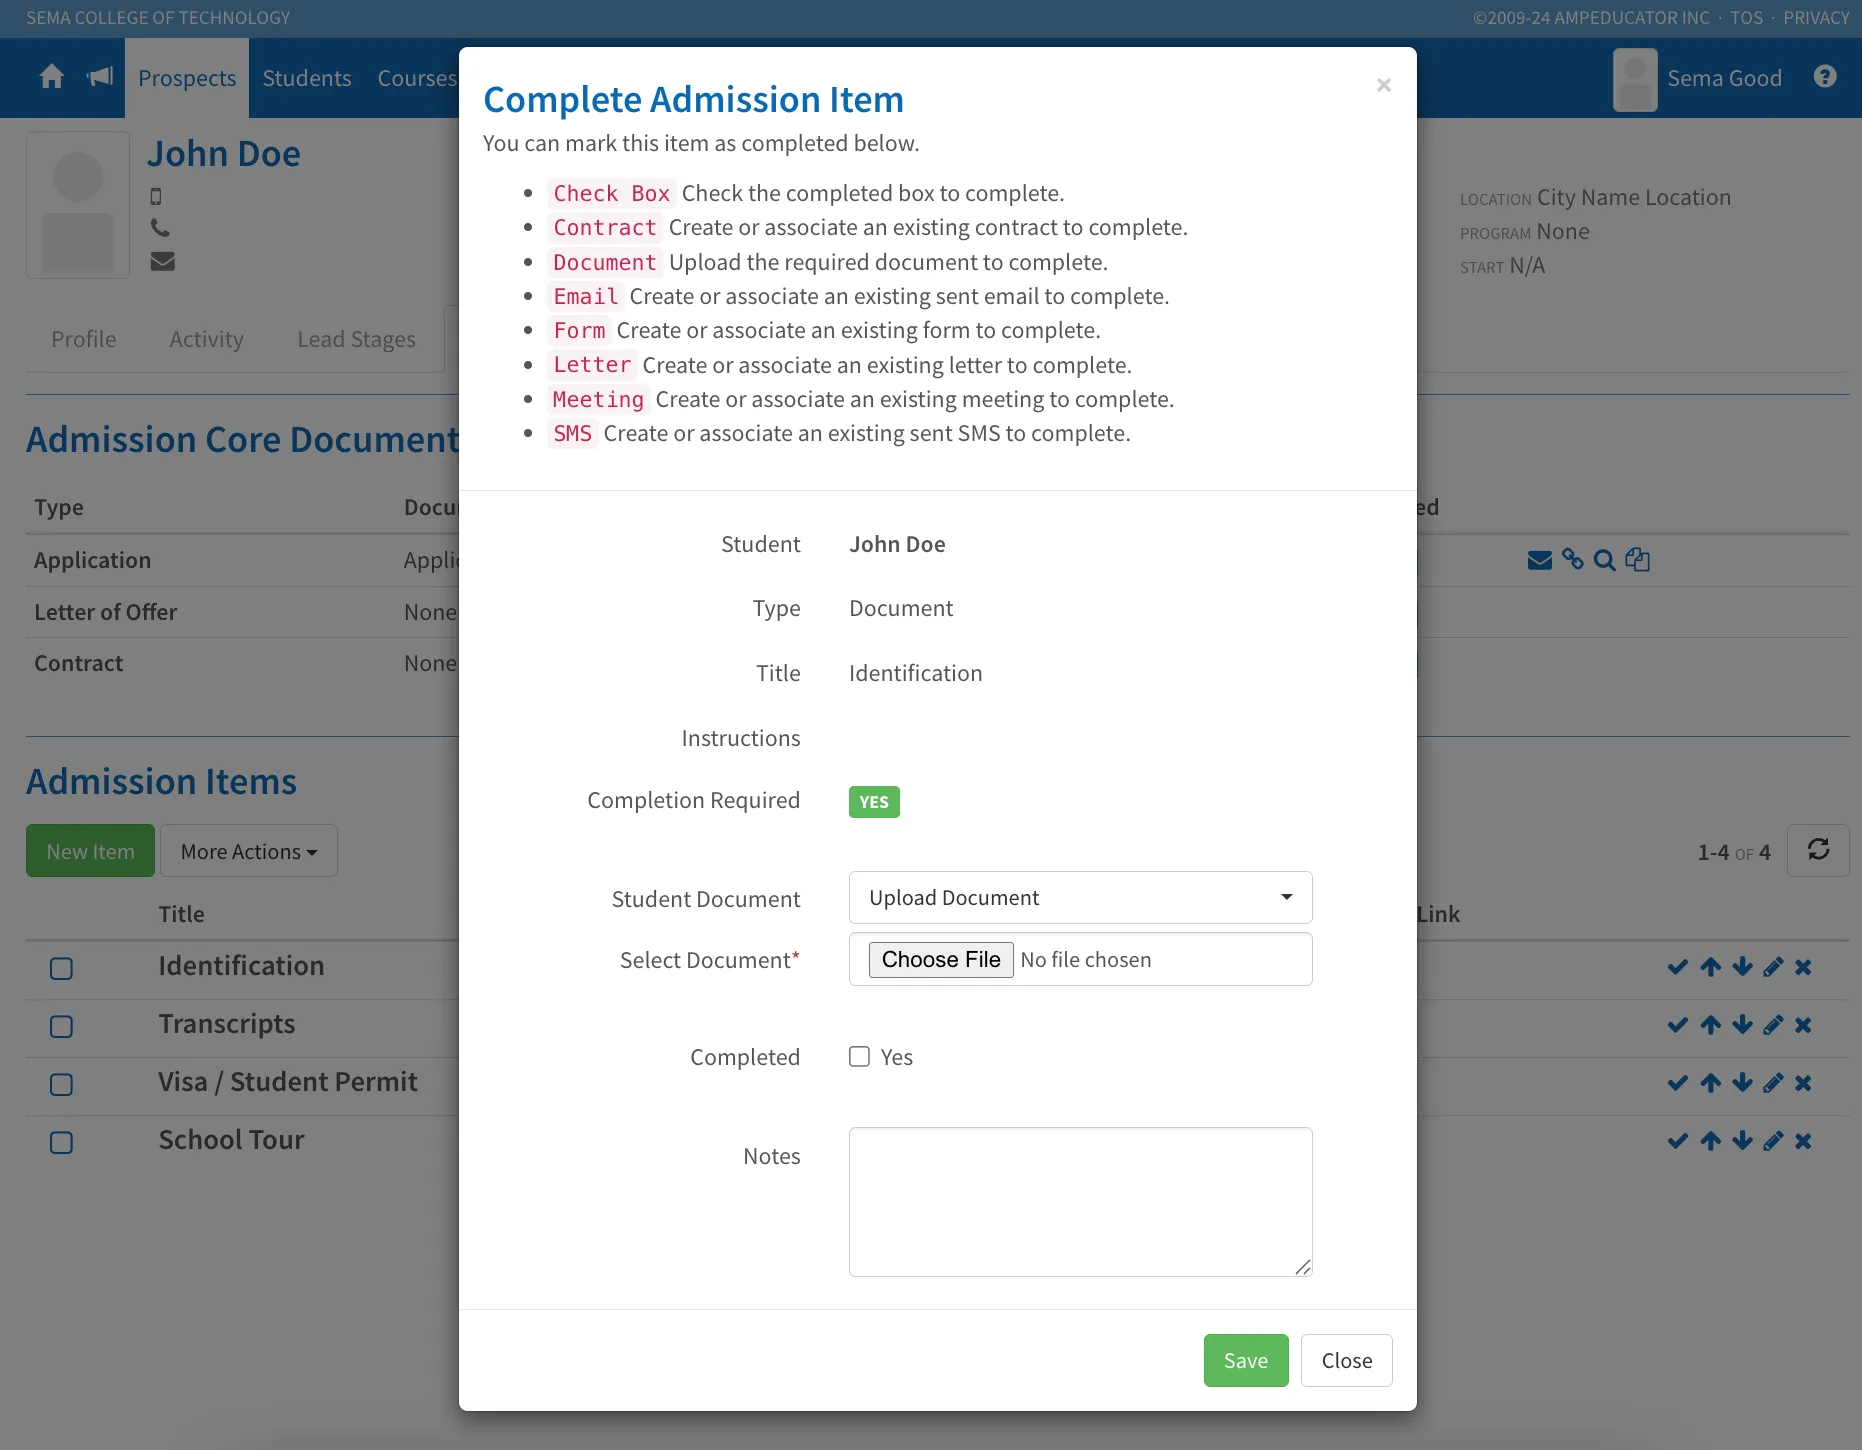Save the admission item
This screenshot has height=1450, width=1862.
click(1246, 1360)
